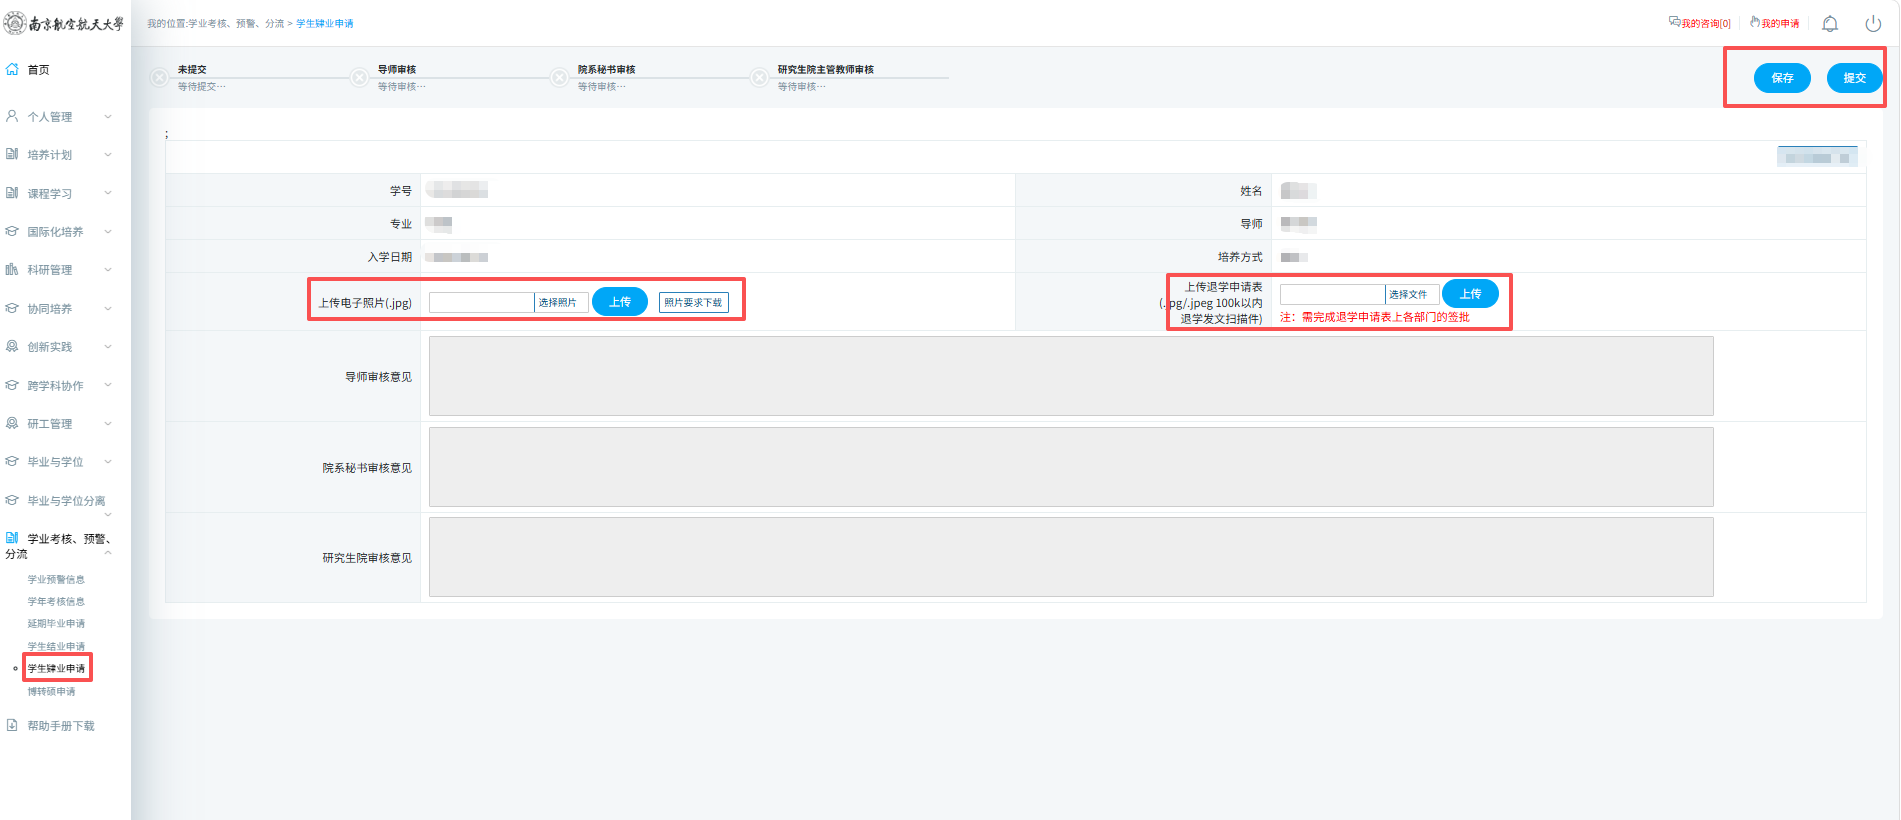Click 照片要求下载 button
Image resolution: width=1901 pixels, height=820 pixels.
coord(693,302)
